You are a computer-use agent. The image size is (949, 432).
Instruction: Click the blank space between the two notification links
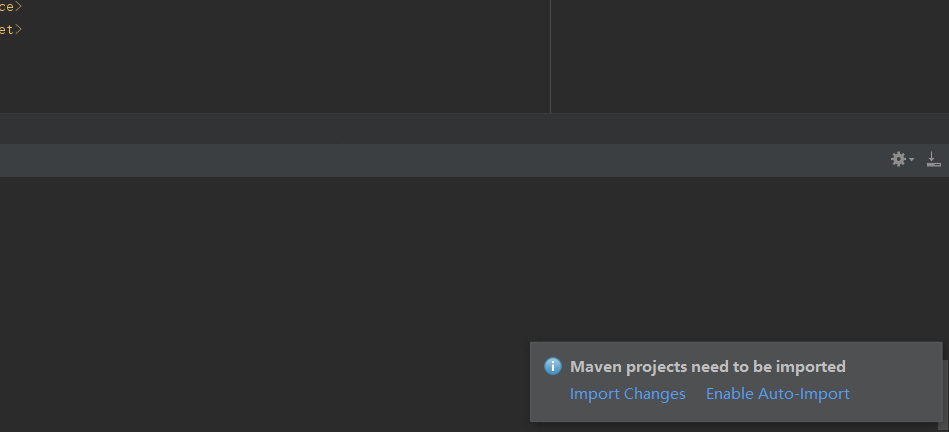696,394
